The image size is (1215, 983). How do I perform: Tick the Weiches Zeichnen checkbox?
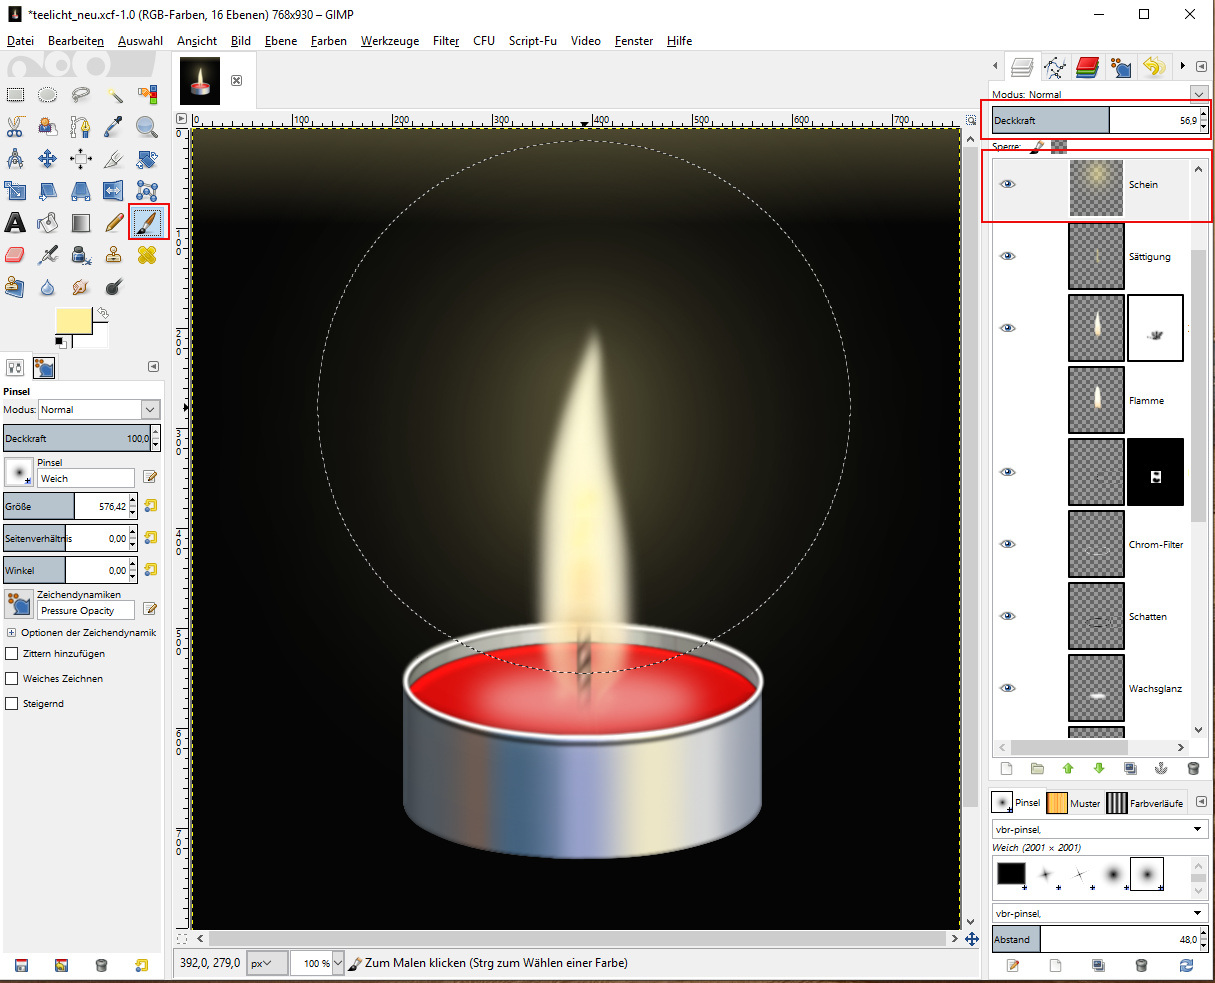12,679
